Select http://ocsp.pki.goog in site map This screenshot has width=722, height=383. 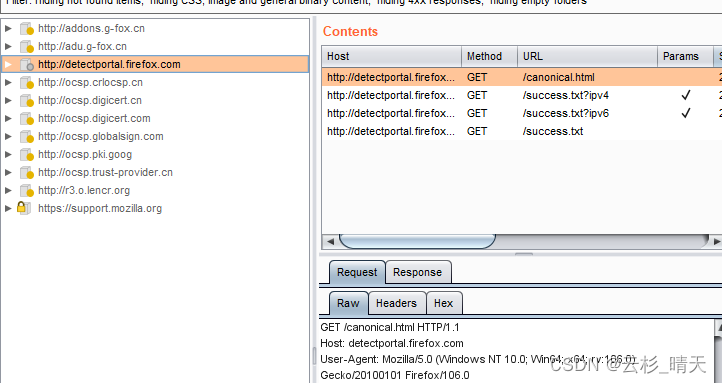(85, 154)
